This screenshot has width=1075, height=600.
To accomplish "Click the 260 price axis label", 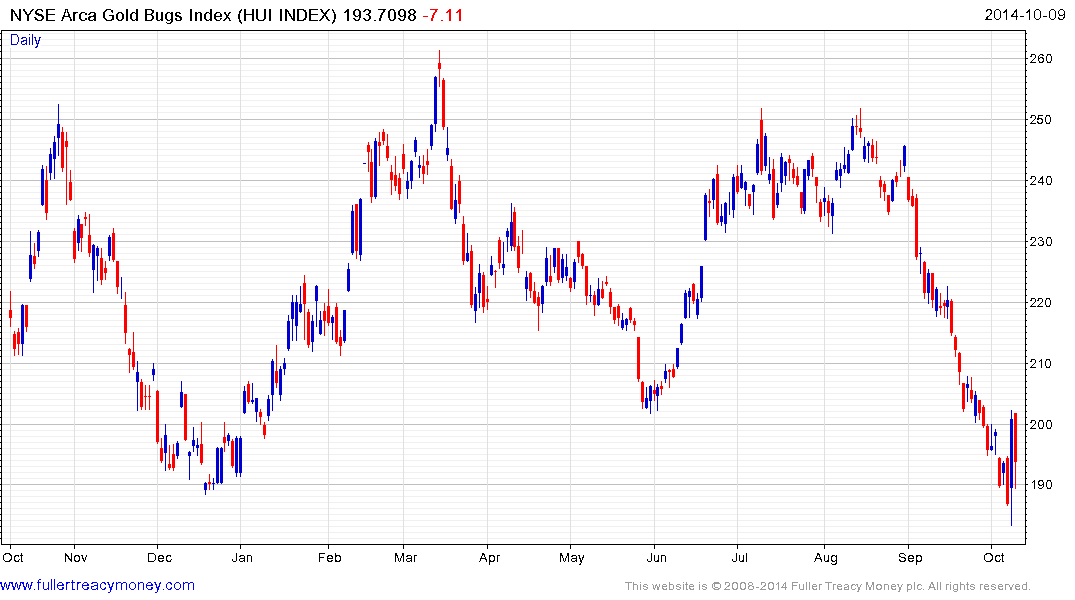I will coord(1041,59).
